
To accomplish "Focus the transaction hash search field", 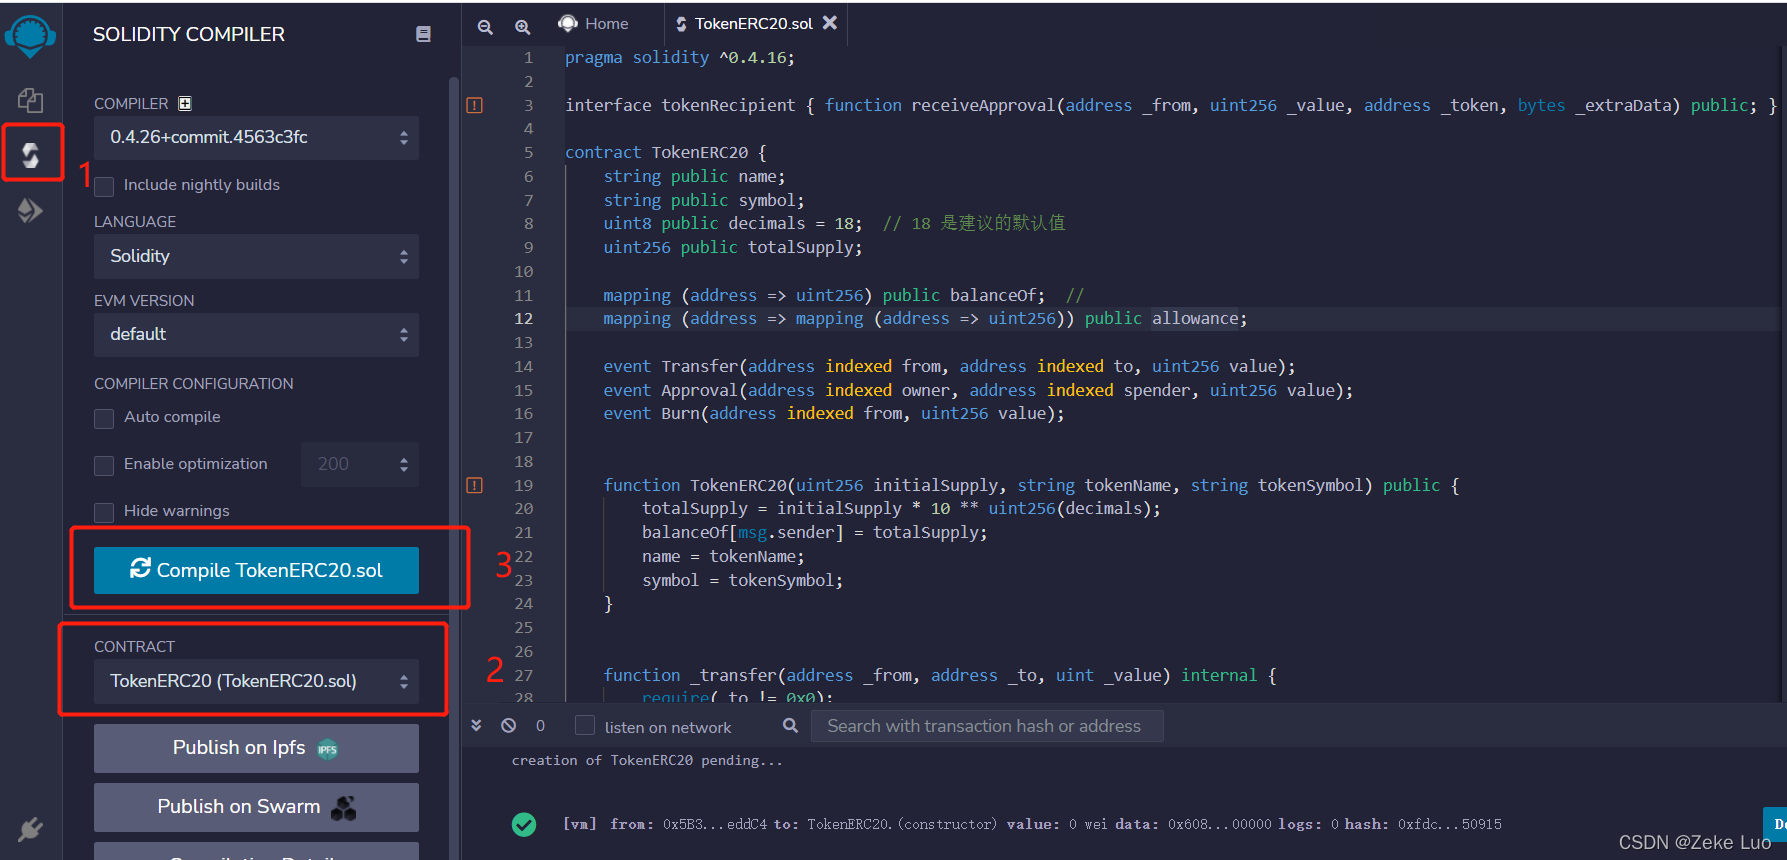I will point(986,726).
